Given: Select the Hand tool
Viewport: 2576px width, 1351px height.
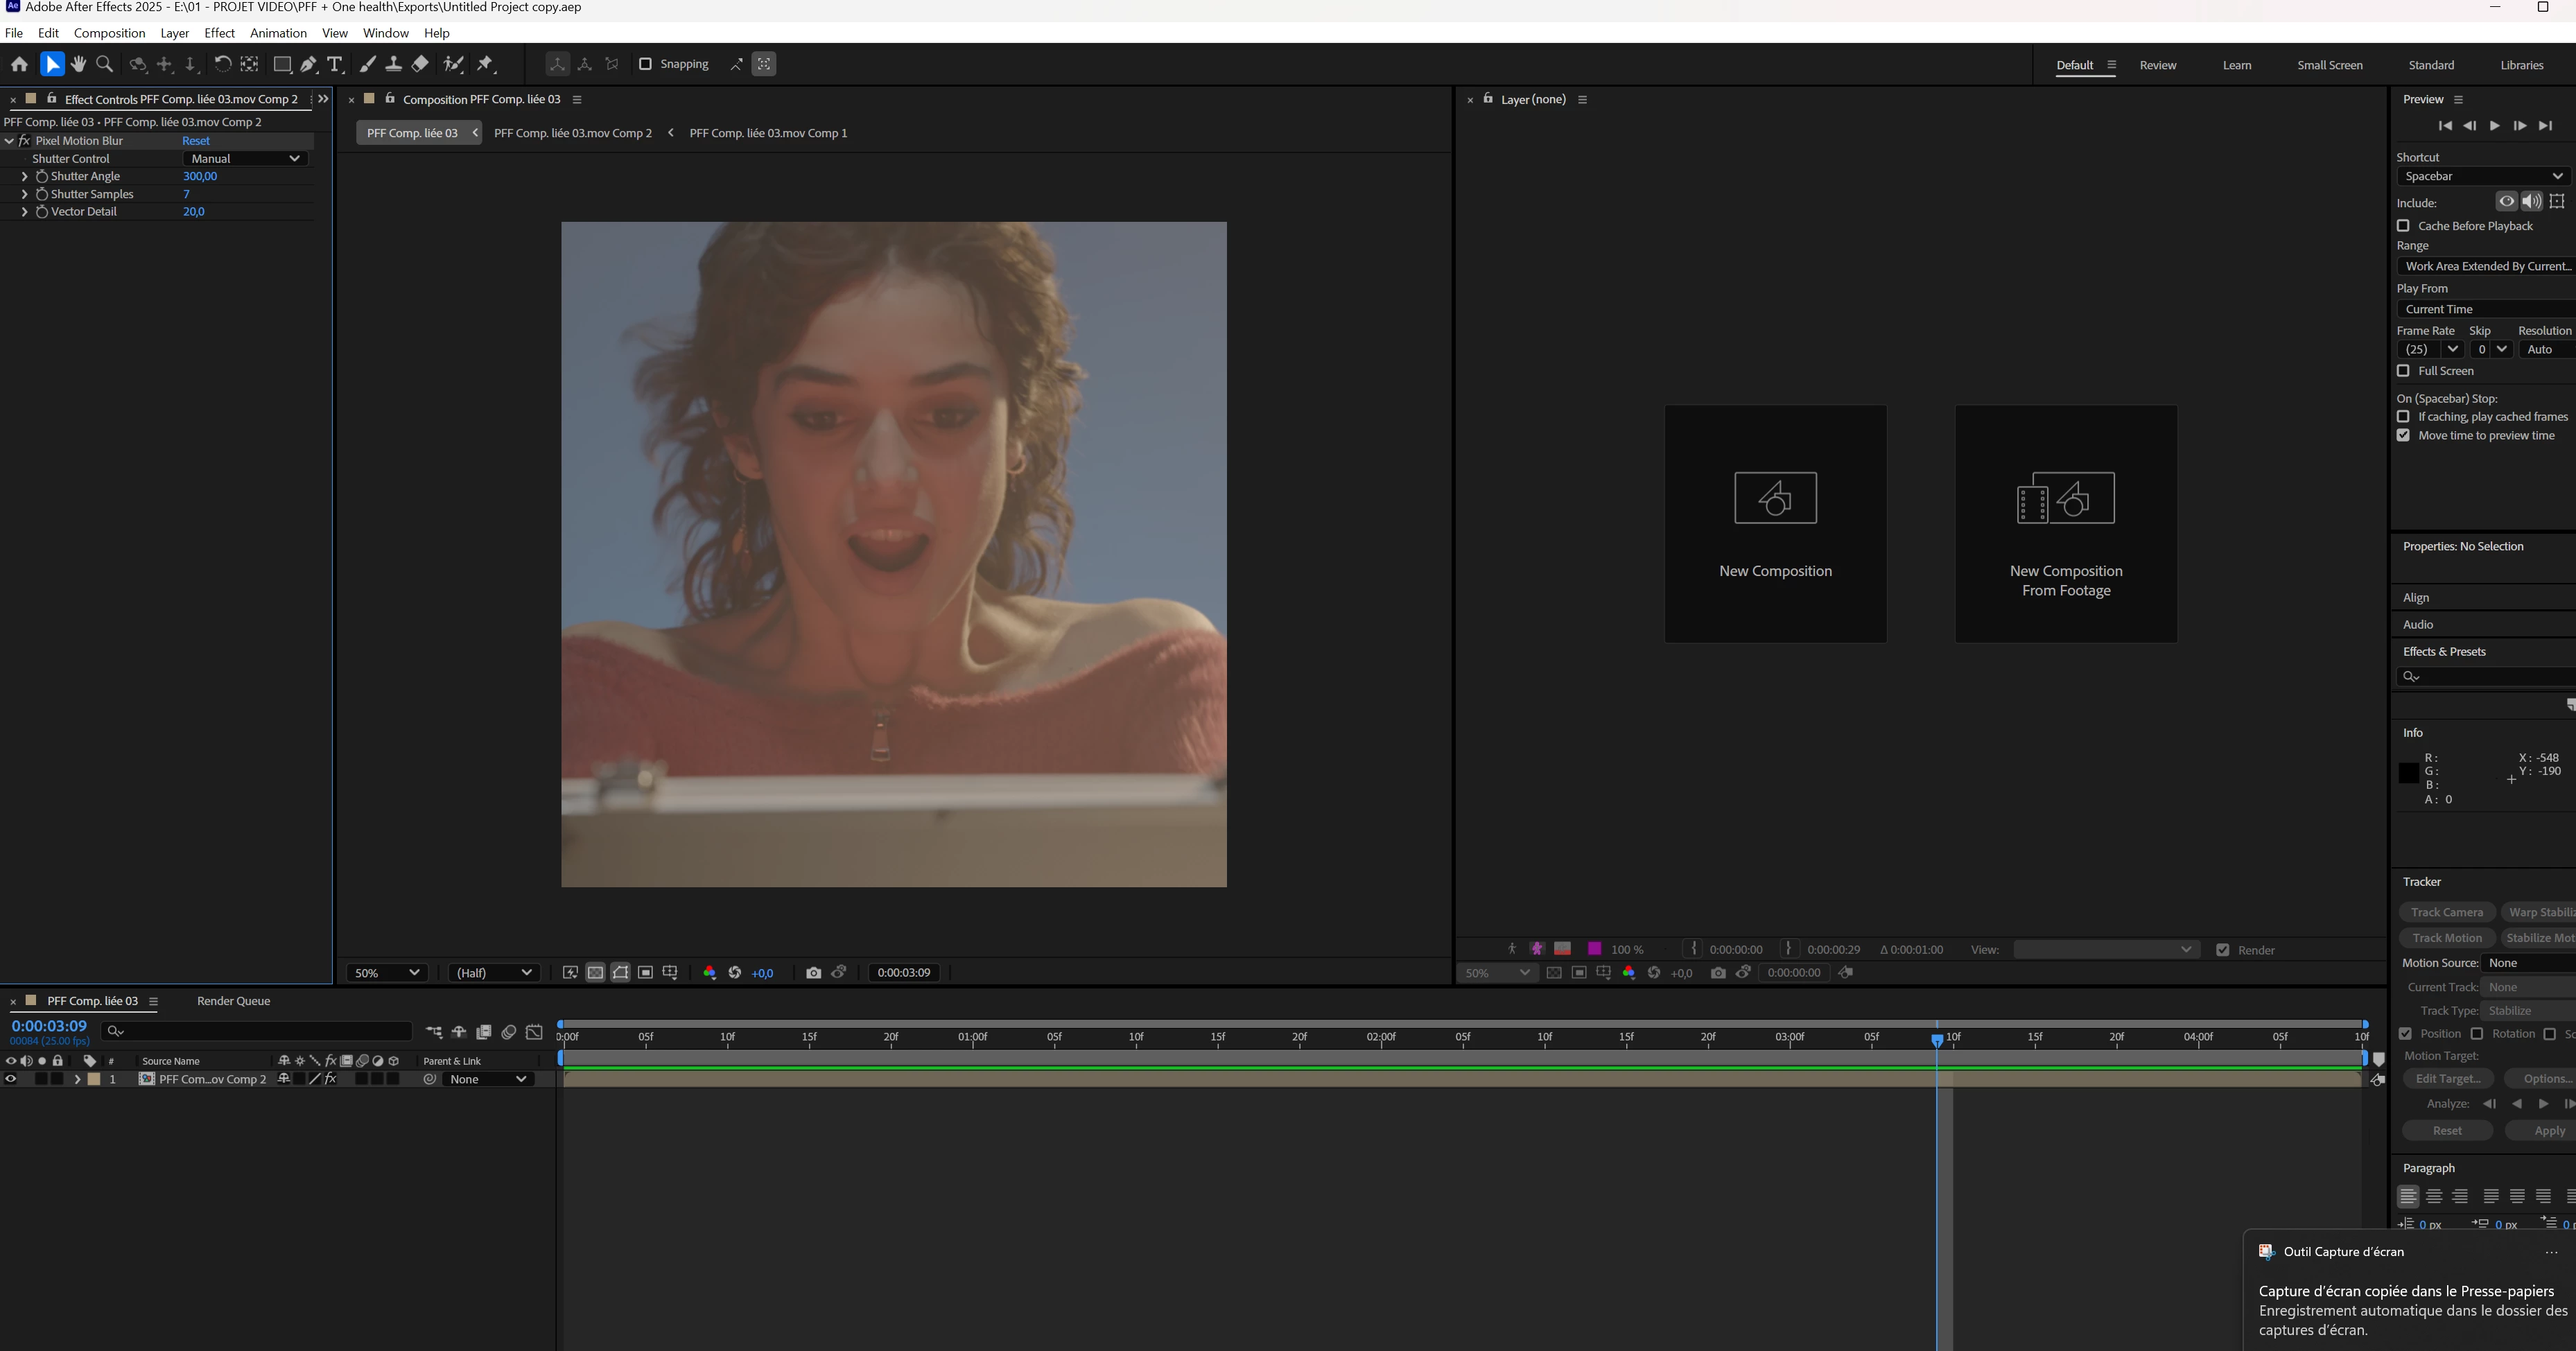Looking at the screenshot, I should click(x=78, y=64).
